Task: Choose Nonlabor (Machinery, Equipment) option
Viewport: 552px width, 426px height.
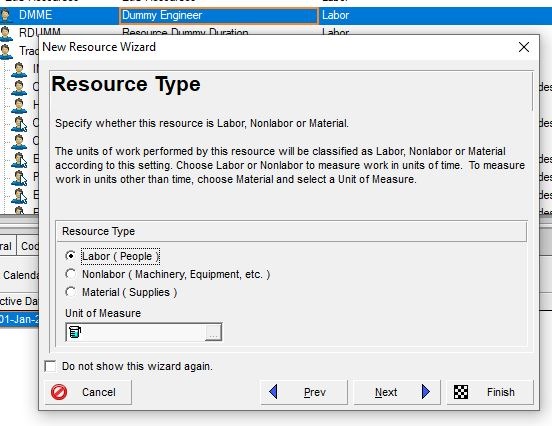Action: coord(70,274)
